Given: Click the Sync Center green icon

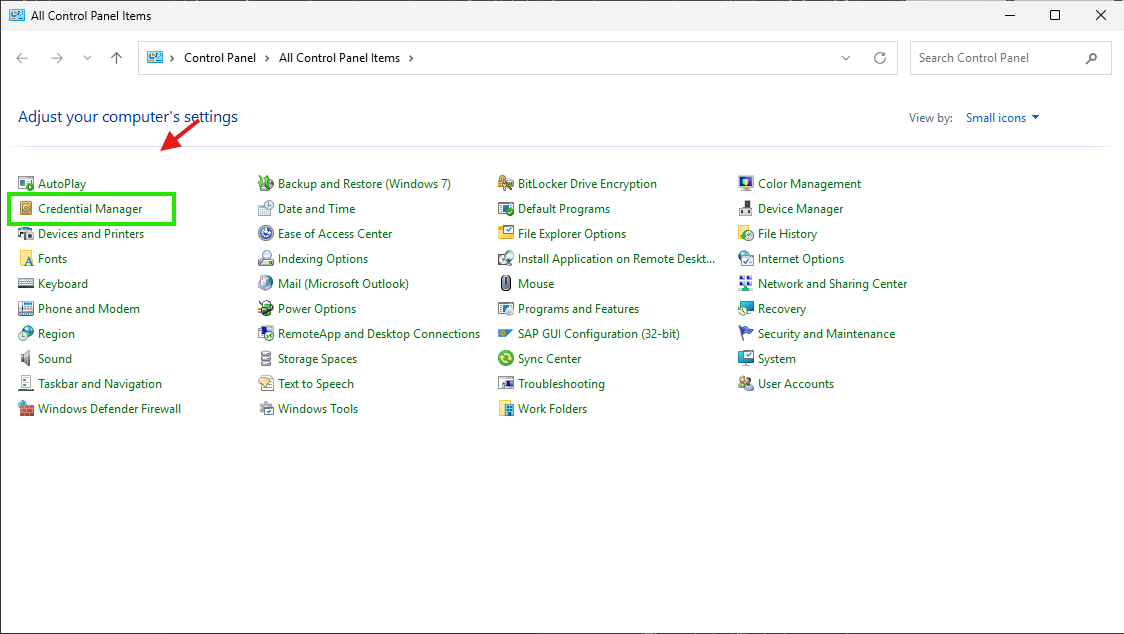Looking at the screenshot, I should [x=506, y=359].
